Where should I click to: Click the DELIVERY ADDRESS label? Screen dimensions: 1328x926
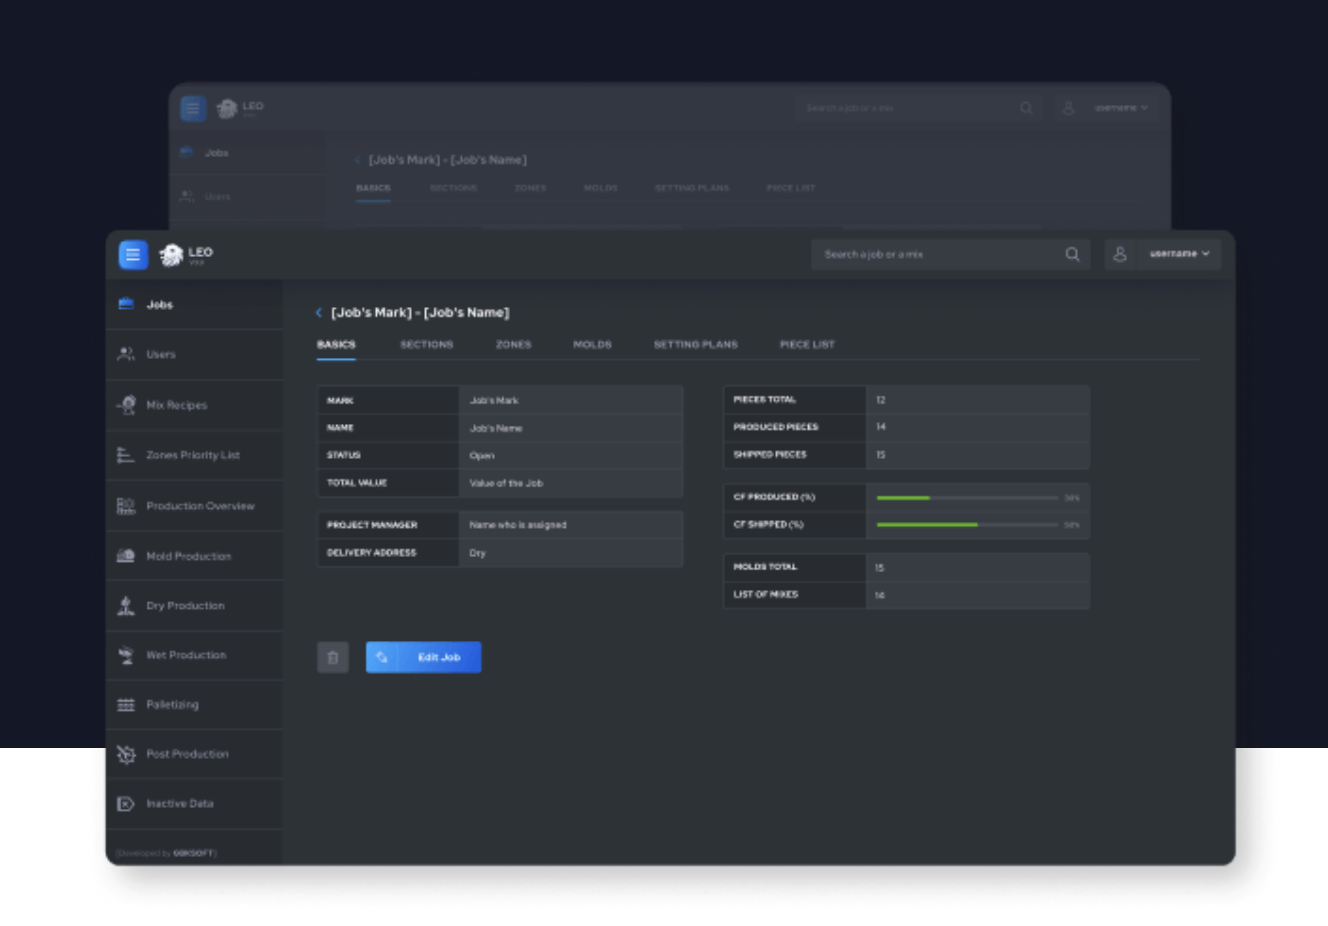pos(372,552)
